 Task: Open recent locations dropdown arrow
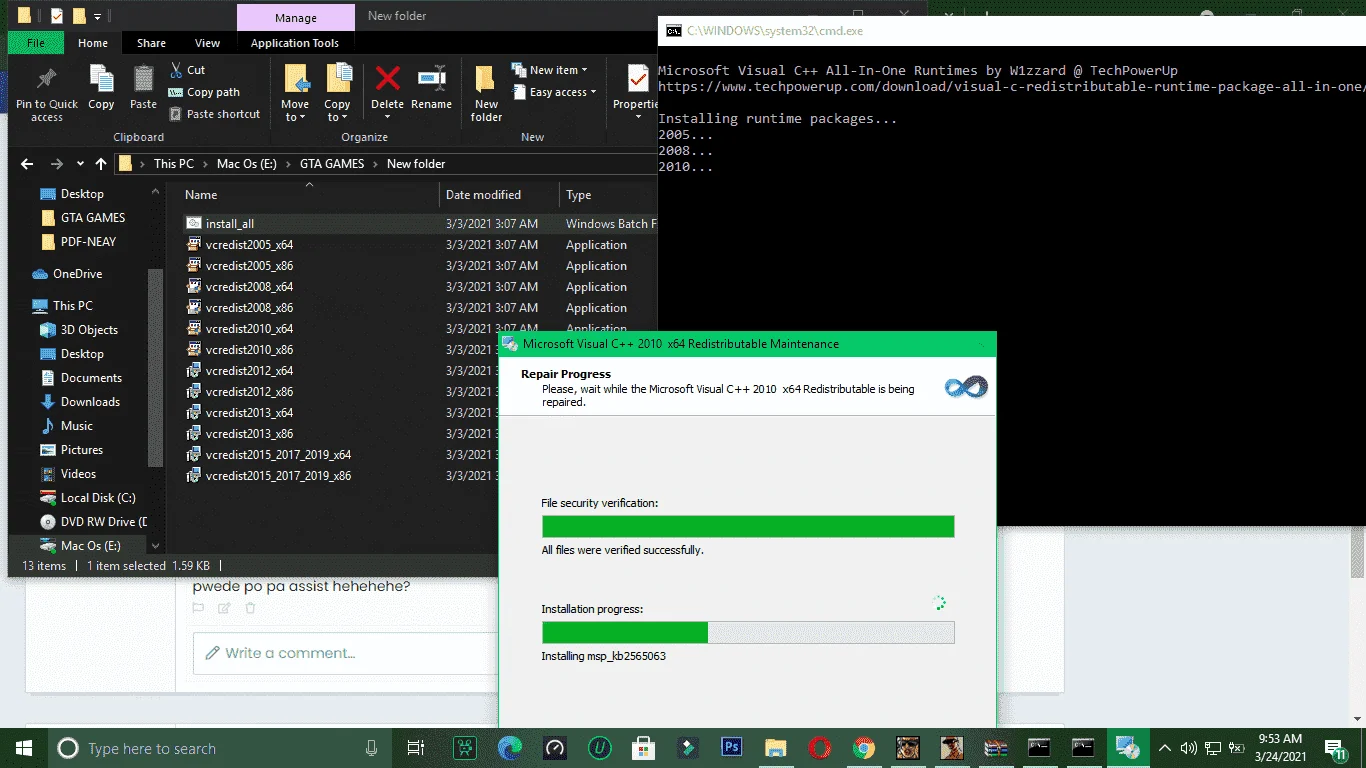(x=79, y=164)
